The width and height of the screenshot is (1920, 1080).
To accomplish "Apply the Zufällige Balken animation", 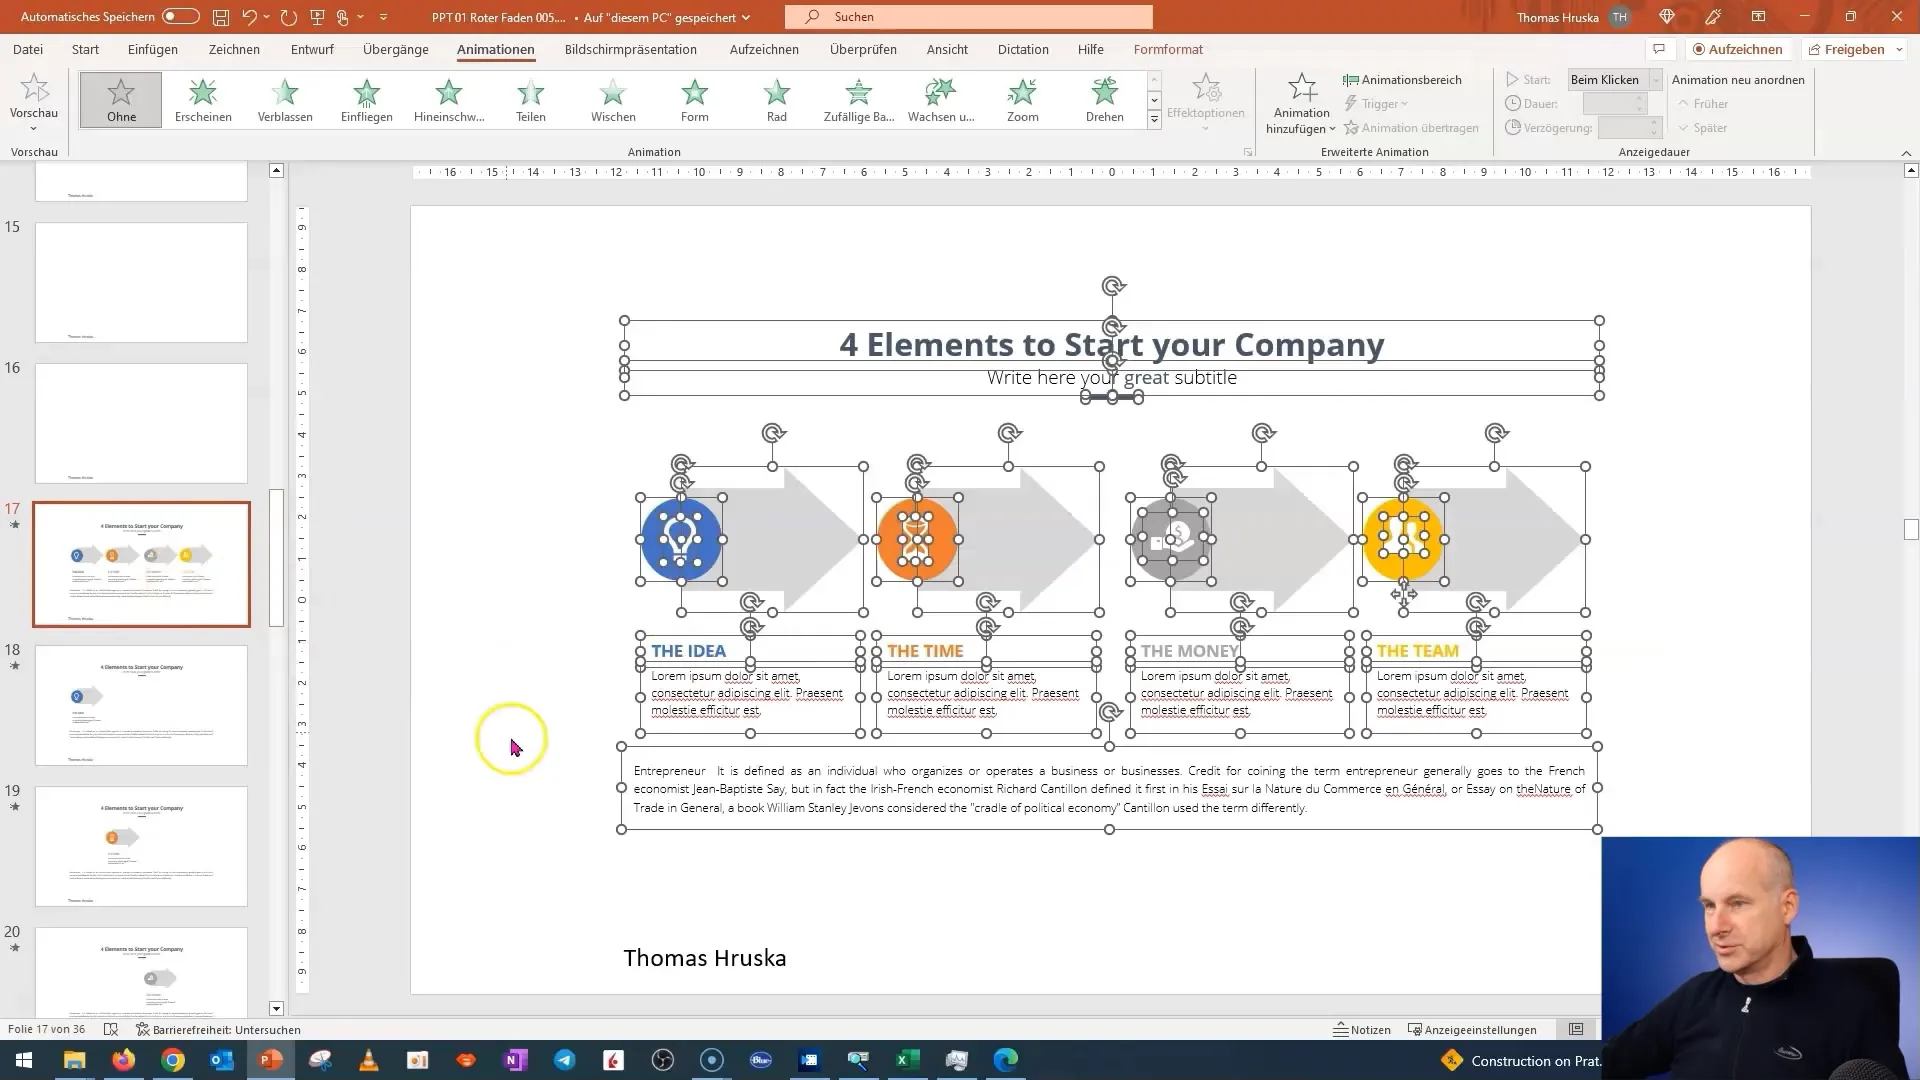I will 859,100.
